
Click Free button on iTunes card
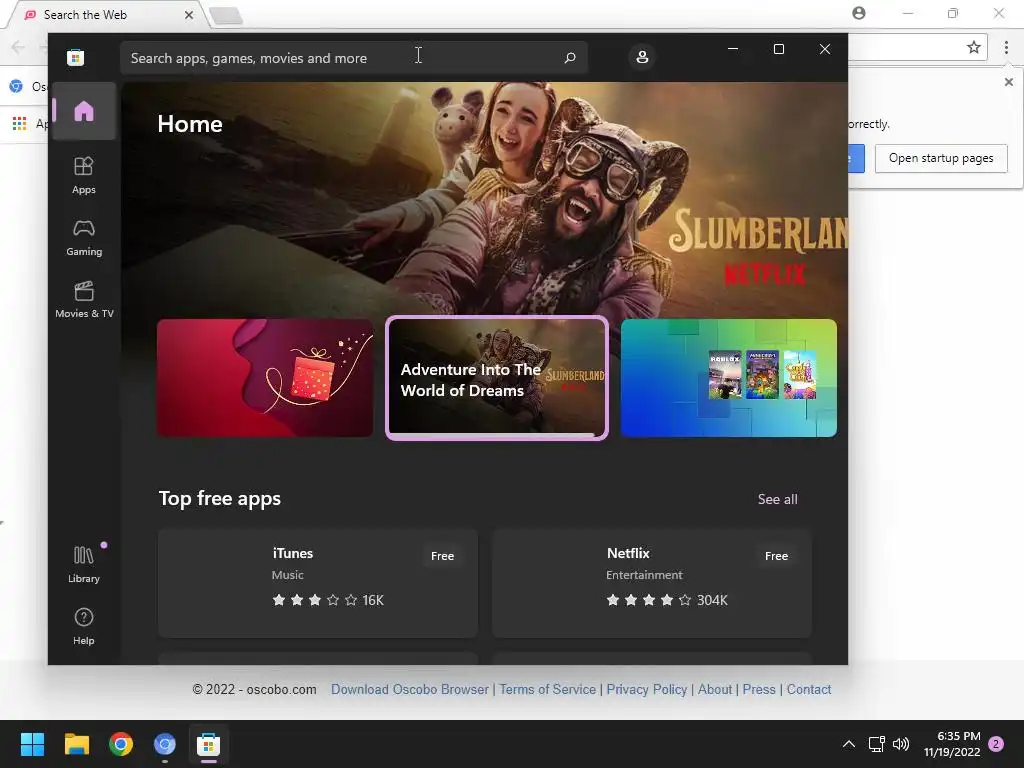tap(442, 556)
